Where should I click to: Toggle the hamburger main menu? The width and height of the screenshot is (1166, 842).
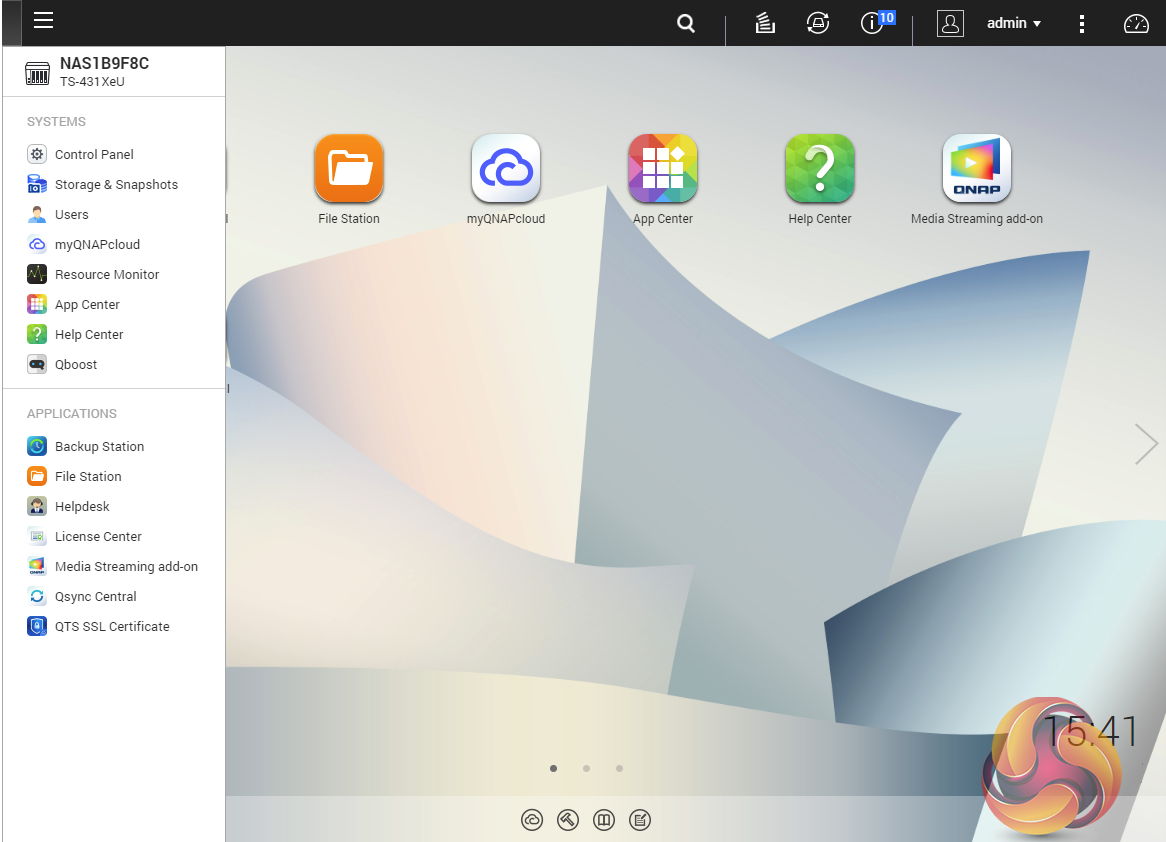point(43,21)
